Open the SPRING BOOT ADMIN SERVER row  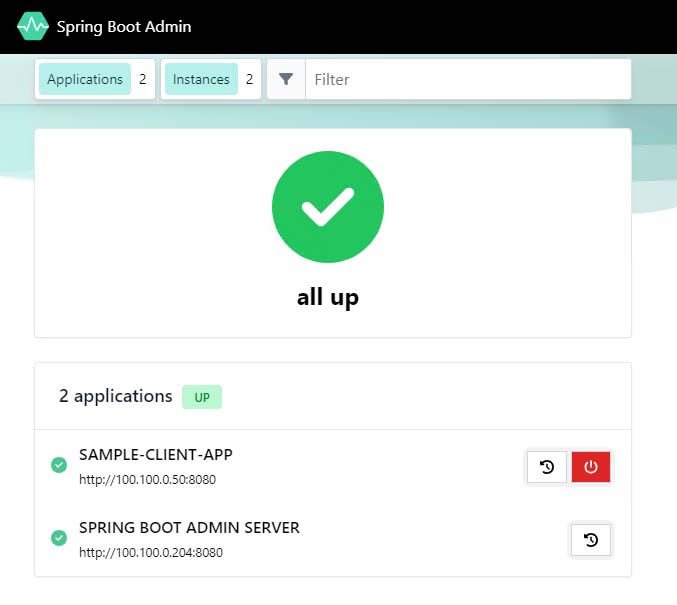click(x=333, y=539)
